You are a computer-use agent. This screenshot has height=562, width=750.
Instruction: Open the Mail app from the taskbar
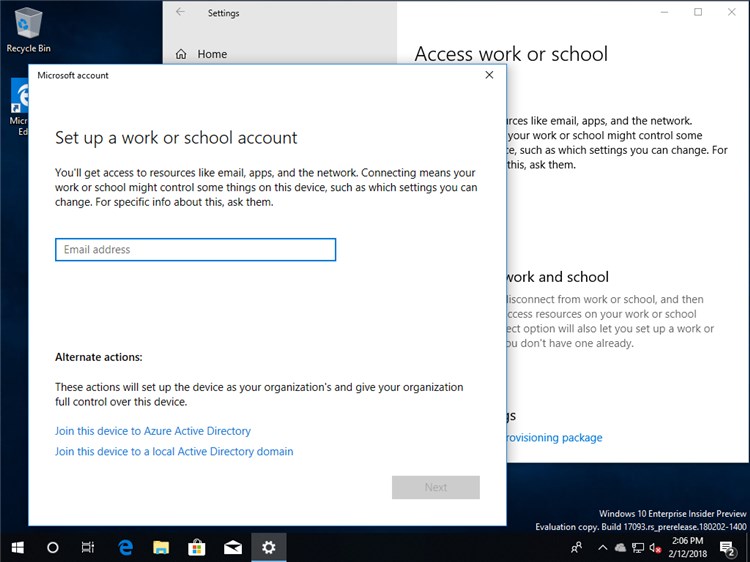pos(233,547)
